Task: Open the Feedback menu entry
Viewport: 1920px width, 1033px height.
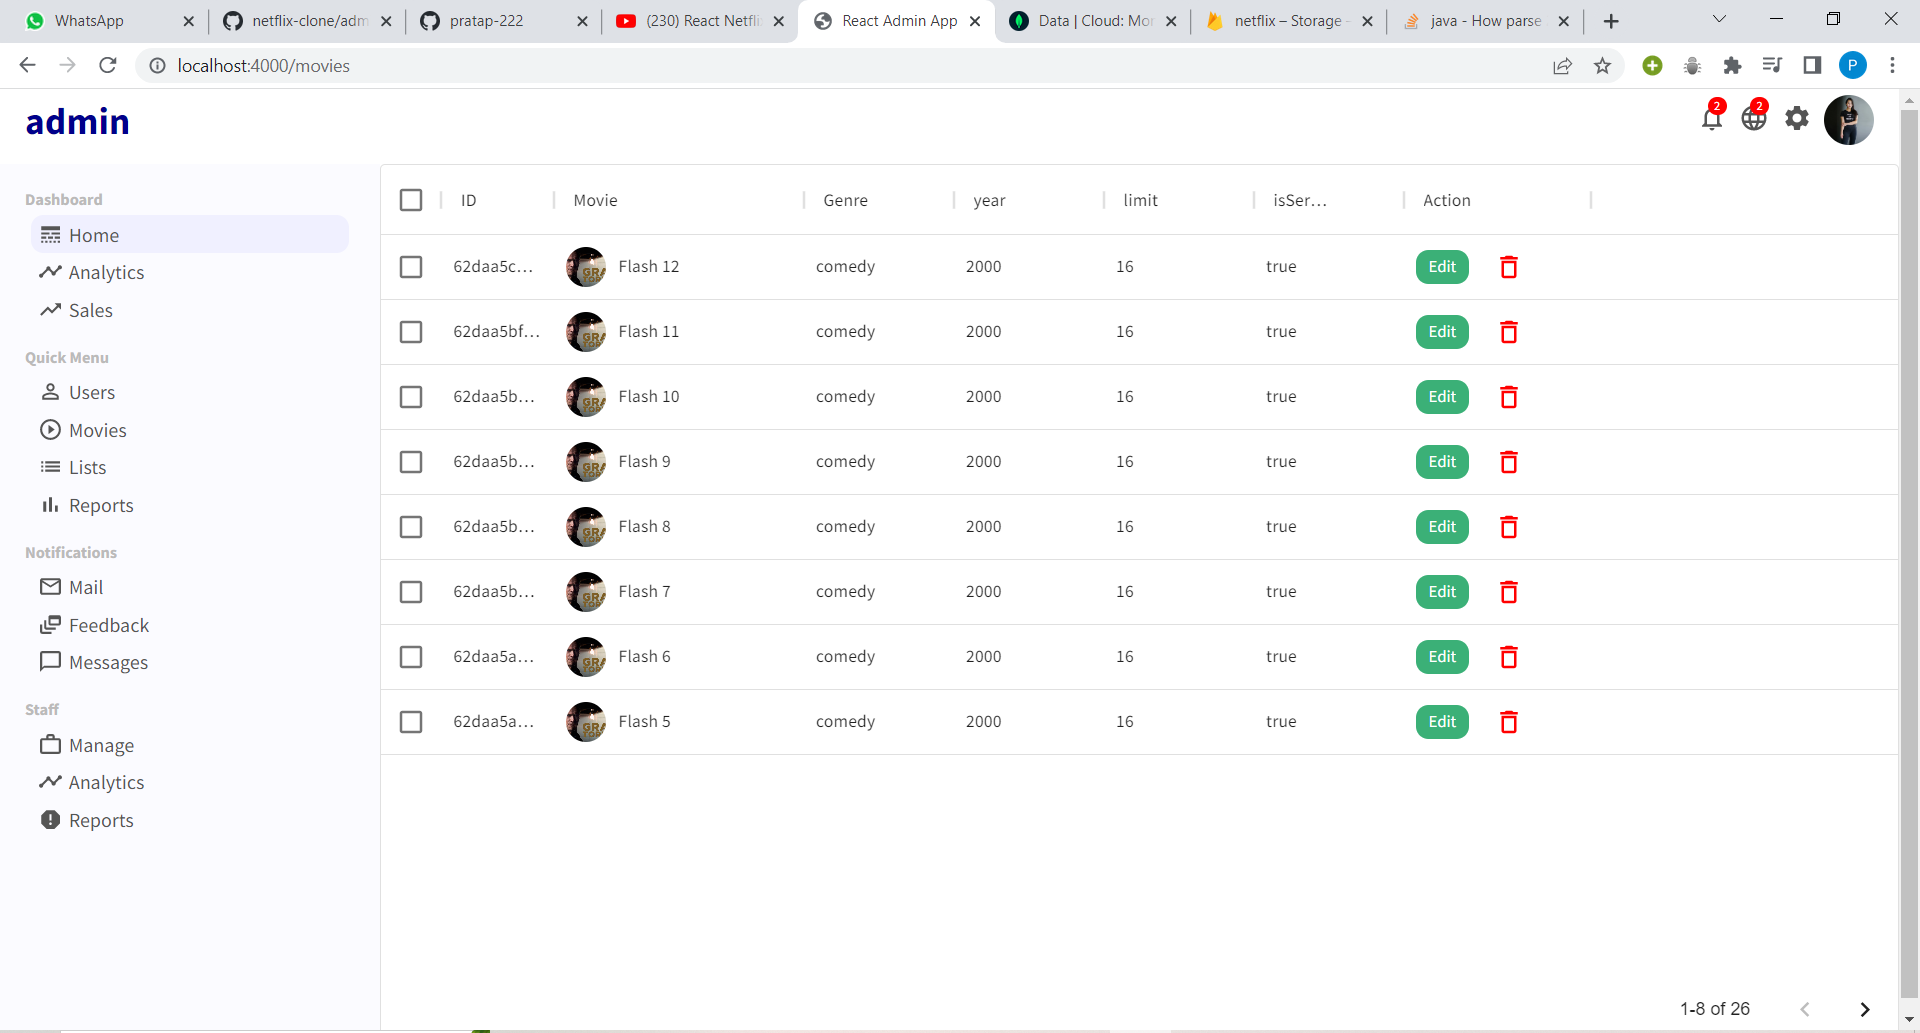Action: point(108,625)
